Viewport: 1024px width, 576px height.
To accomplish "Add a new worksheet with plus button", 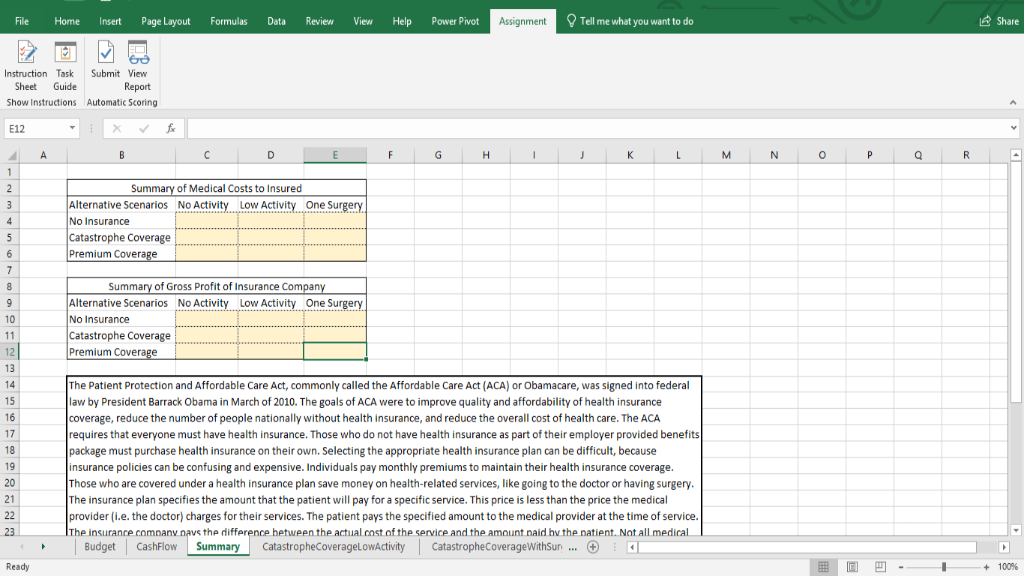I will pyautogui.click(x=593, y=547).
